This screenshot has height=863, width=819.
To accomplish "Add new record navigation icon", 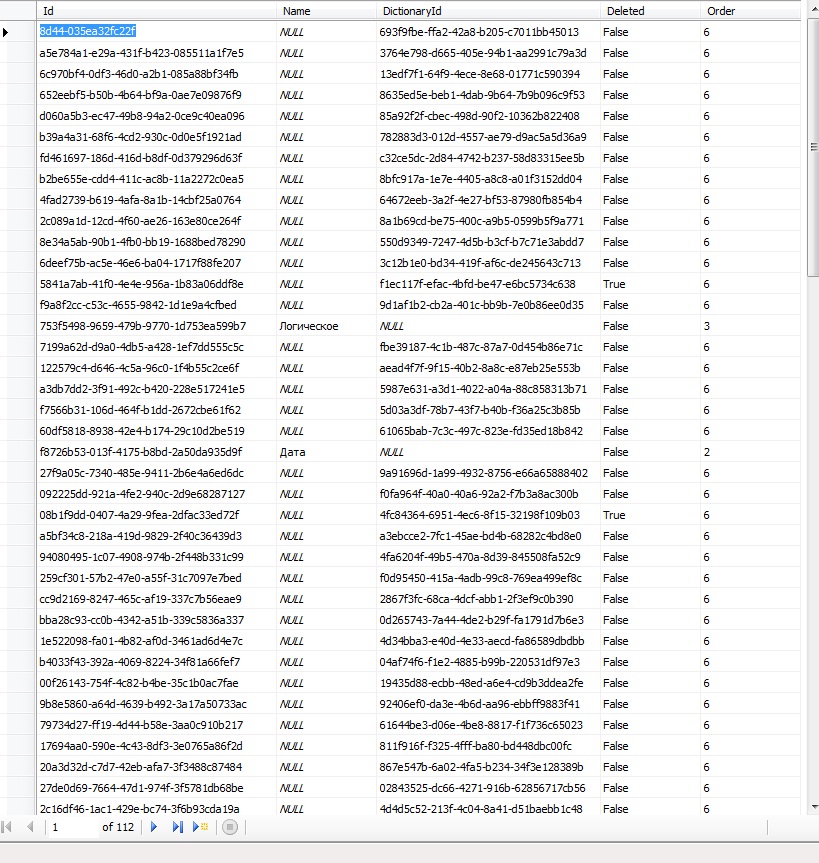I will [x=200, y=827].
